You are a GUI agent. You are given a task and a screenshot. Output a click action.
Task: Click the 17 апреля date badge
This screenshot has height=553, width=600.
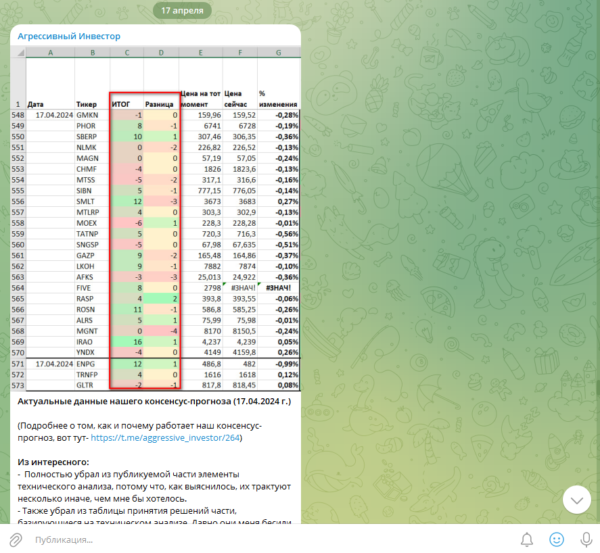[x=182, y=10]
